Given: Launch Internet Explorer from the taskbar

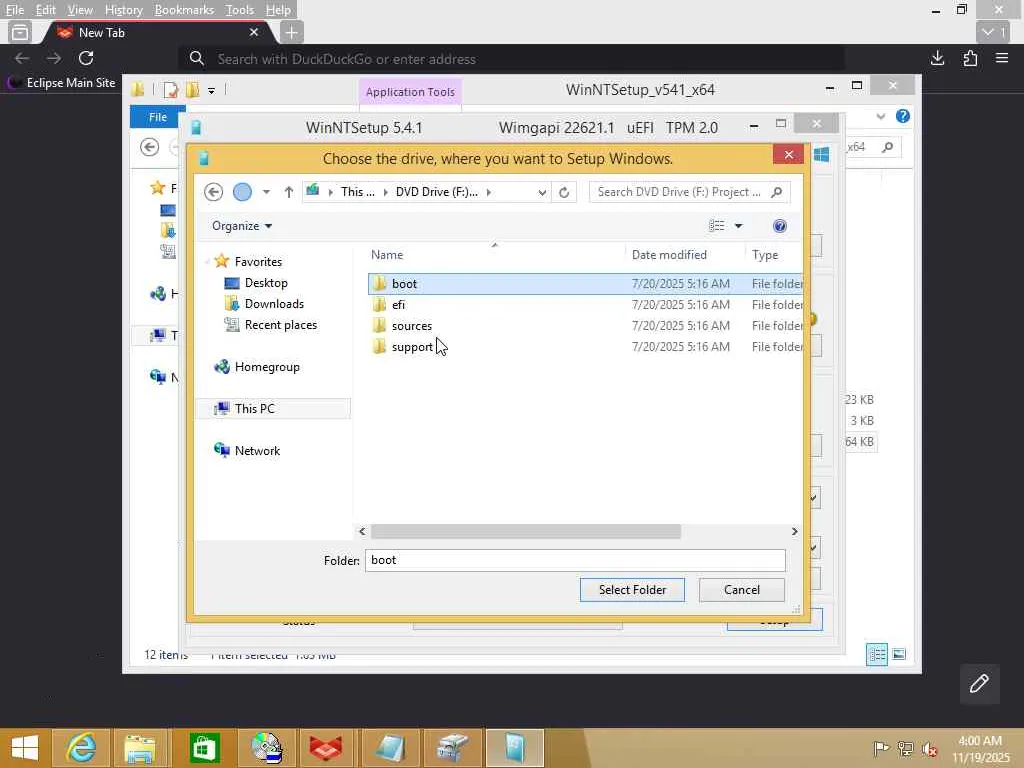Looking at the screenshot, I should [x=81, y=748].
